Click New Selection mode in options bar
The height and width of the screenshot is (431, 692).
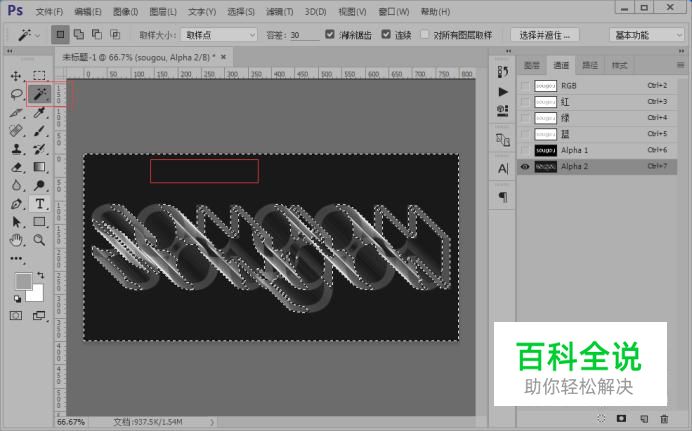[60, 34]
